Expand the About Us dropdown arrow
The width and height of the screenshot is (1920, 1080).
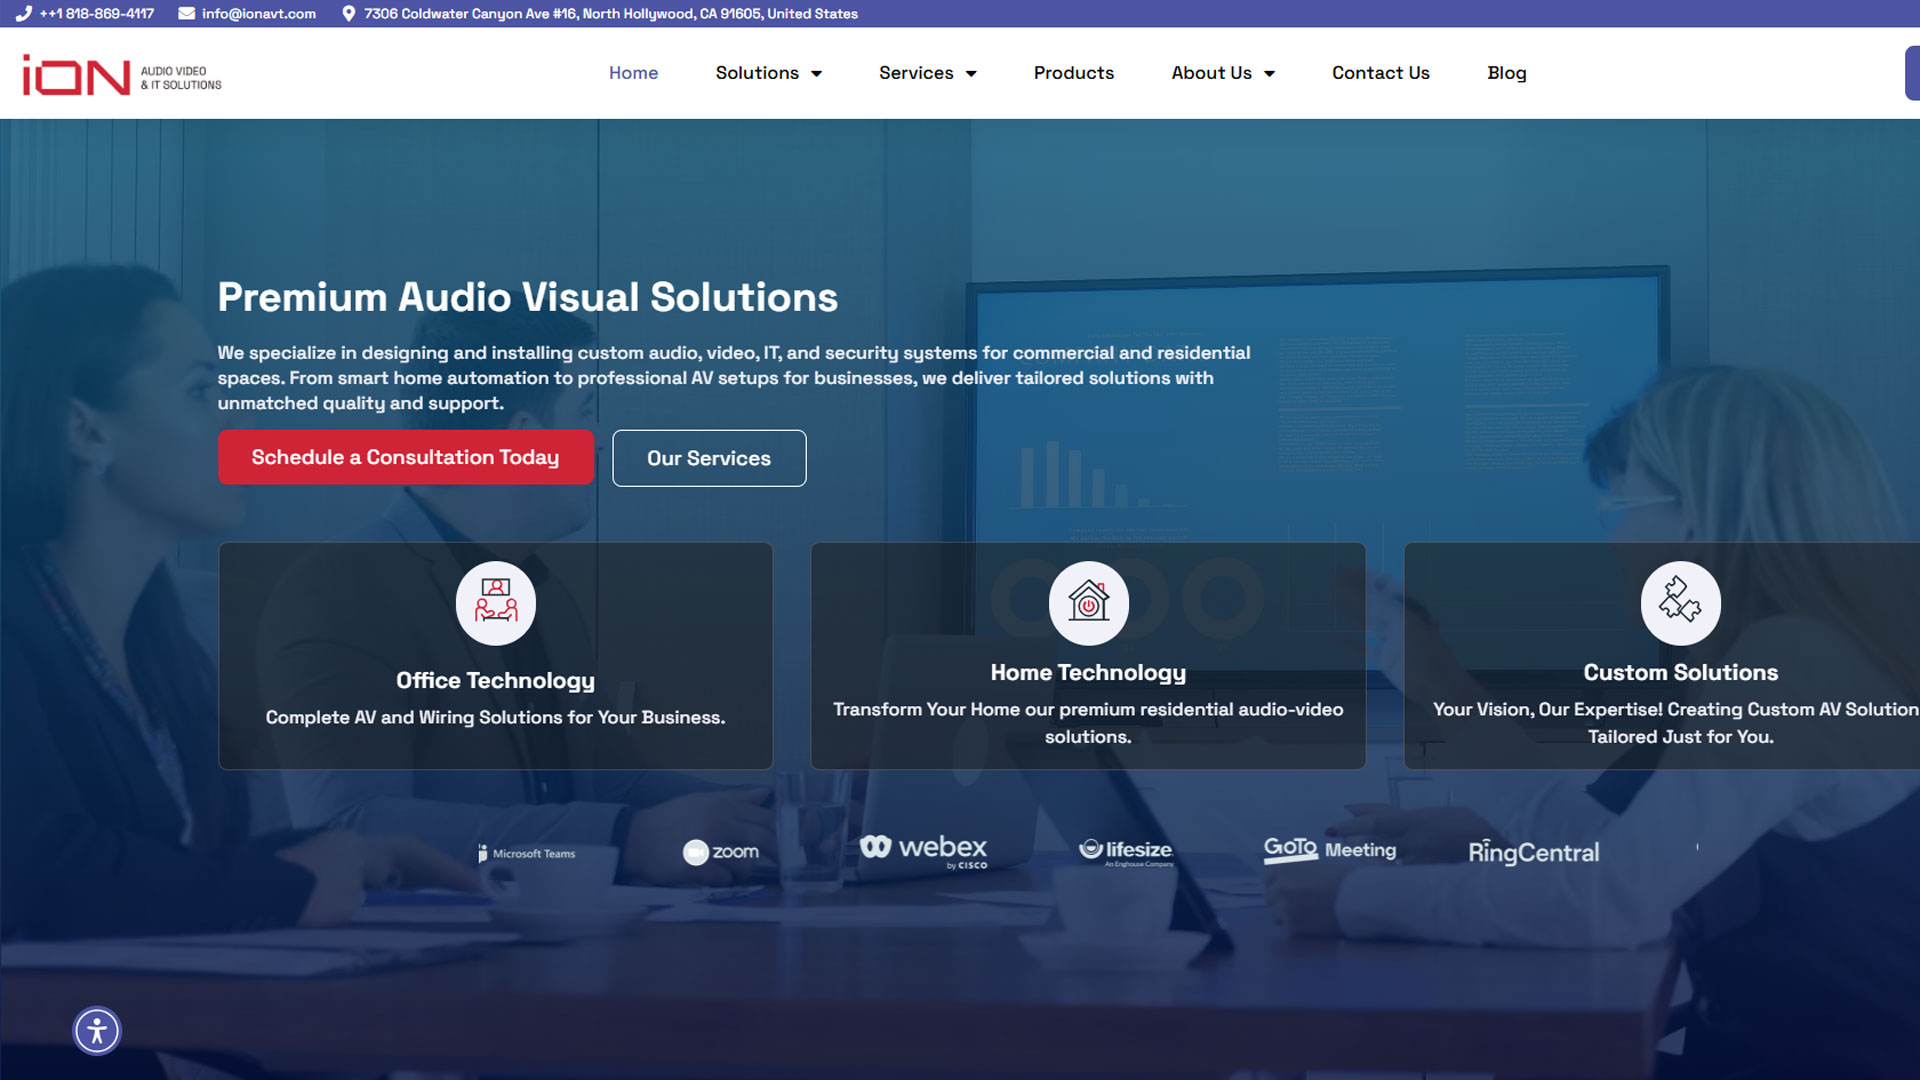[x=1269, y=74]
